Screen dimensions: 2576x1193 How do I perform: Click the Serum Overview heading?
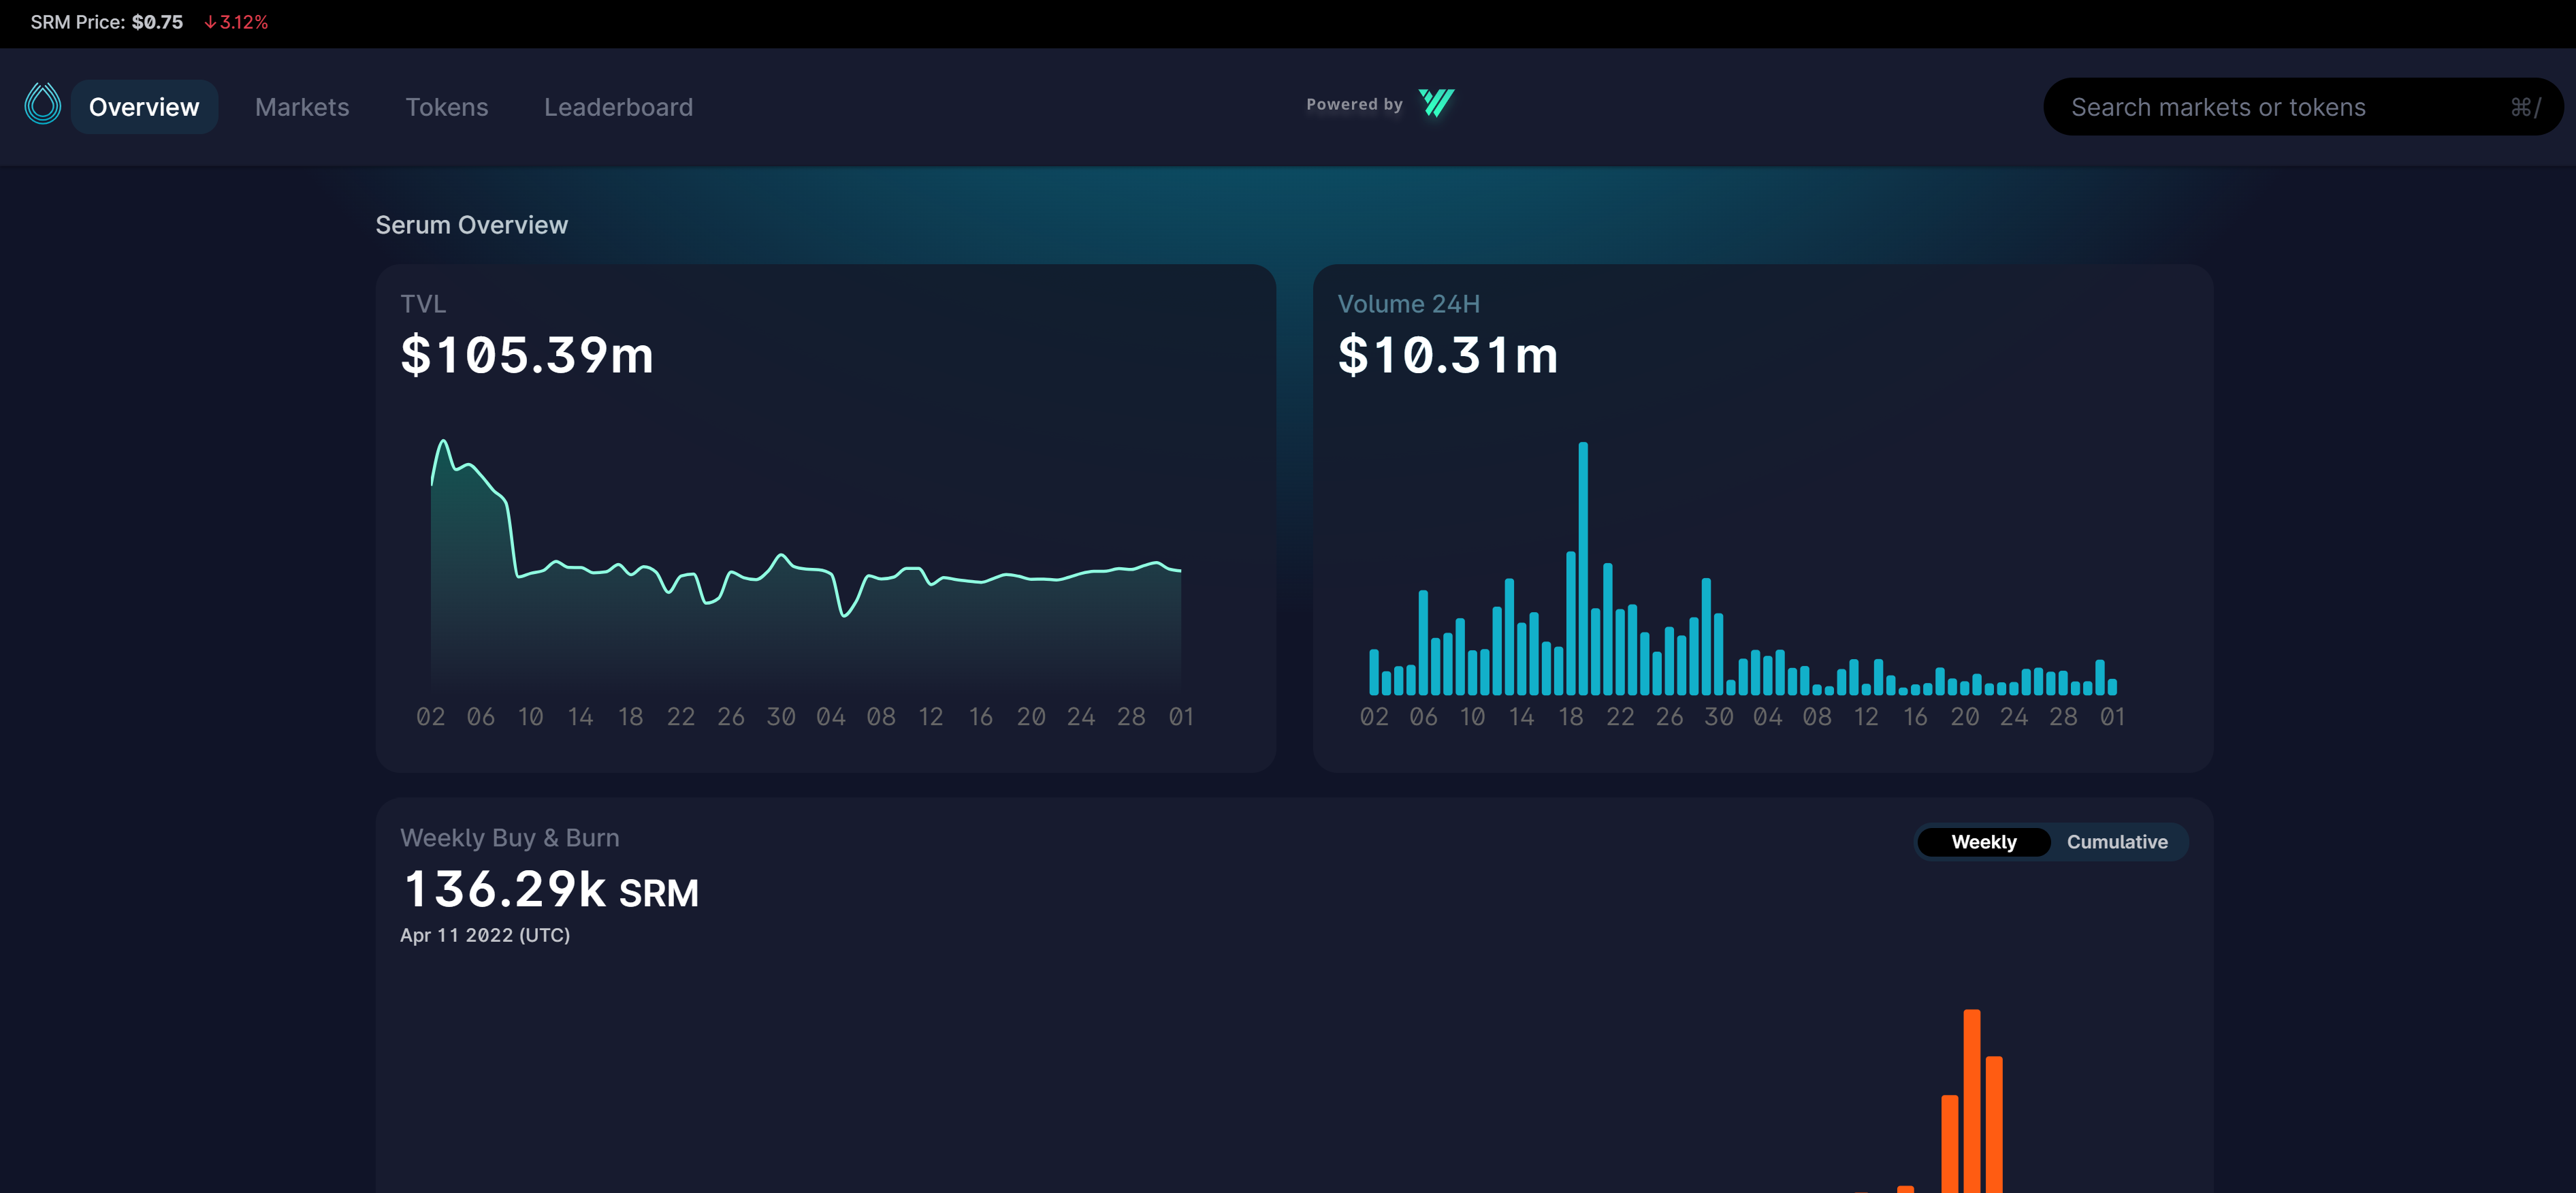coord(472,224)
